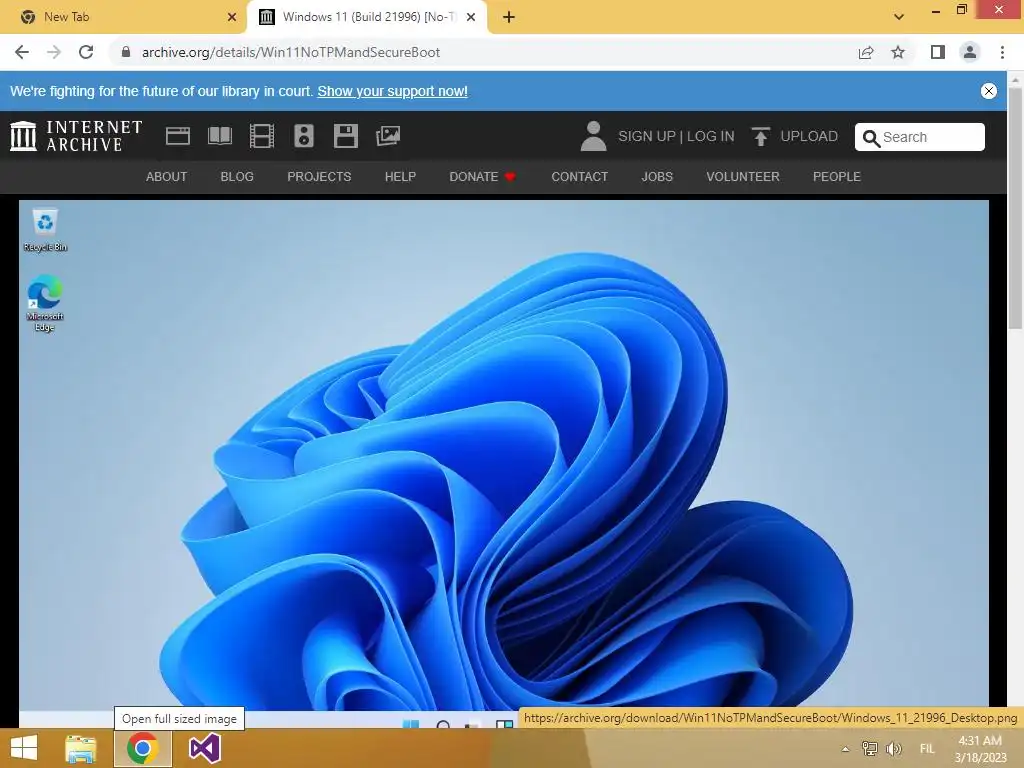The height and width of the screenshot is (768, 1024).
Task: Open the network icon in the system tray
Action: click(x=869, y=748)
